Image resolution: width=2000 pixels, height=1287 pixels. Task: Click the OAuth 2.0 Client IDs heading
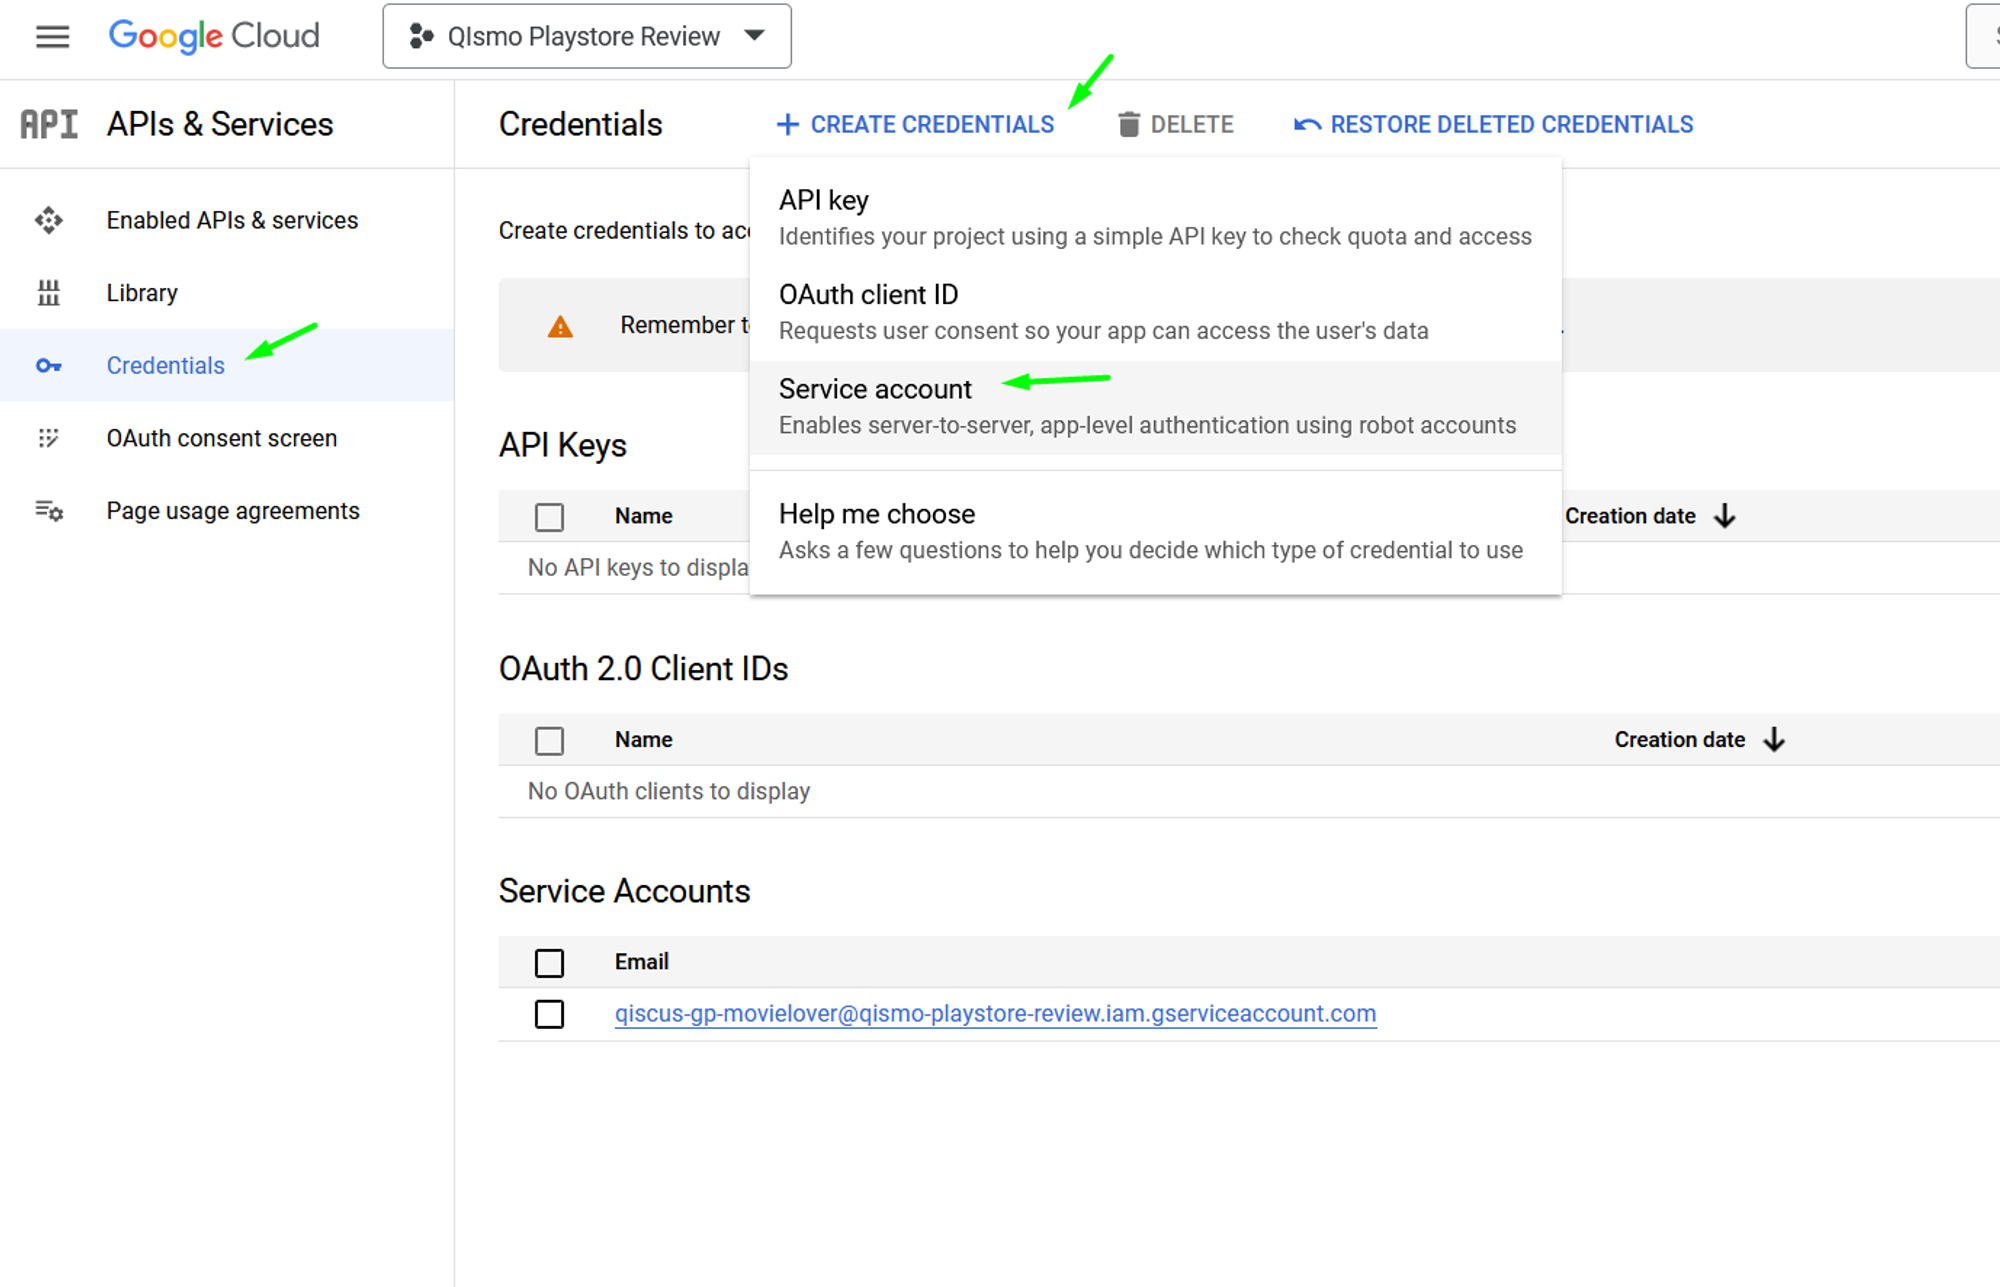(644, 669)
